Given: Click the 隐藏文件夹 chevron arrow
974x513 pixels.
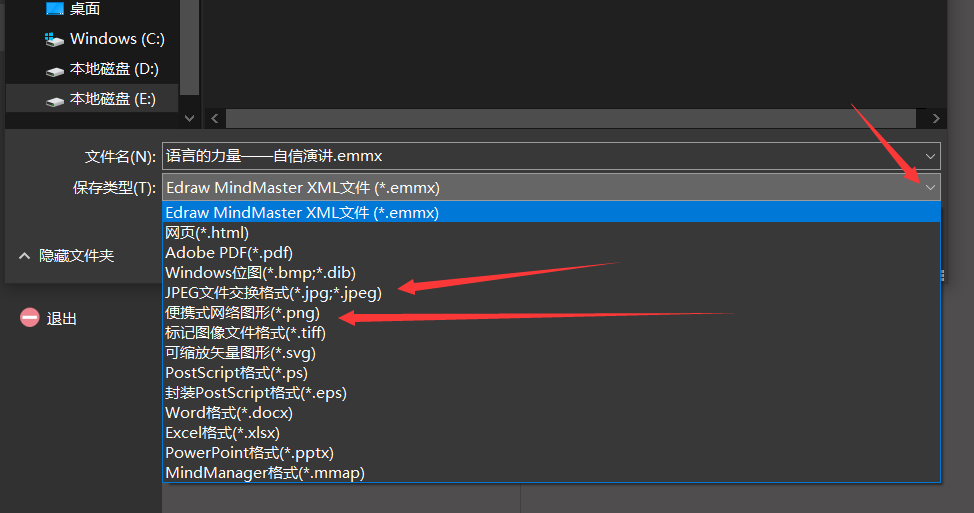Looking at the screenshot, I should point(24,256).
